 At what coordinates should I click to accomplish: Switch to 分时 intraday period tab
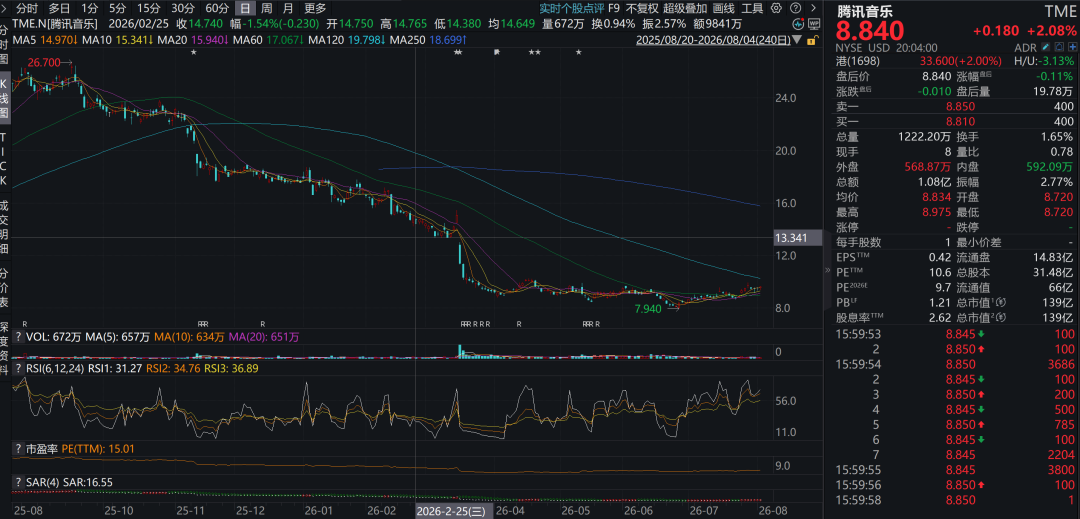click(x=28, y=9)
